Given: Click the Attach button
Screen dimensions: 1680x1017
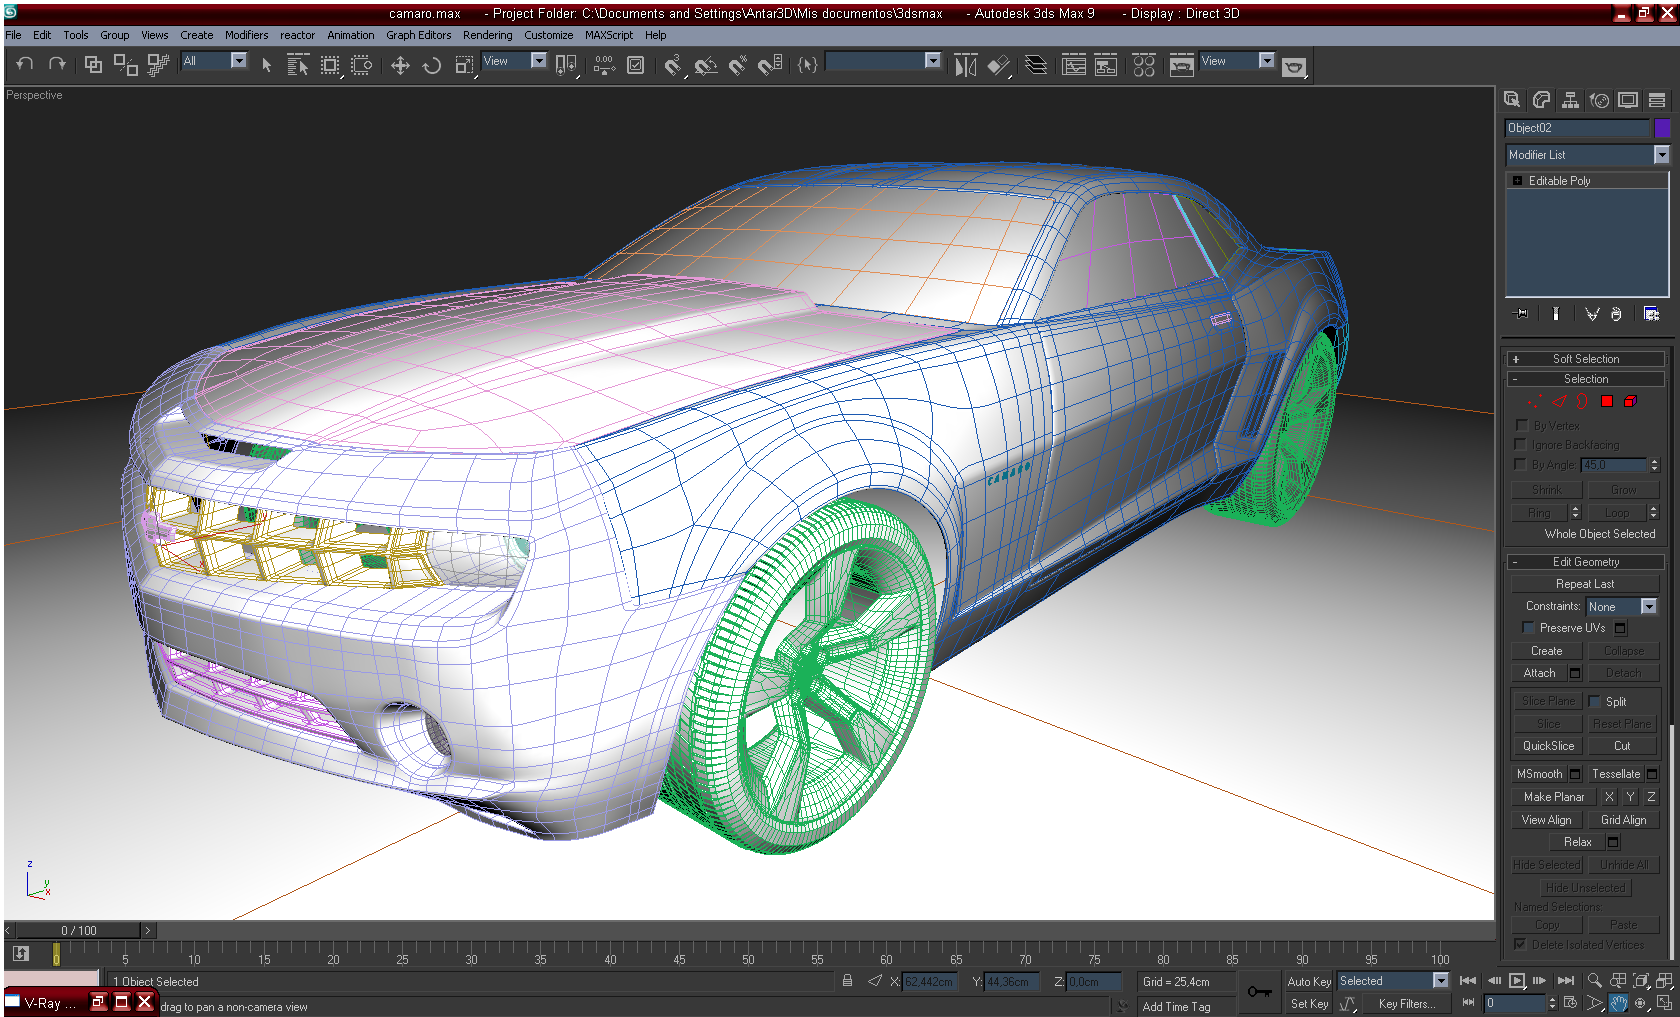Looking at the screenshot, I should 1539,673.
